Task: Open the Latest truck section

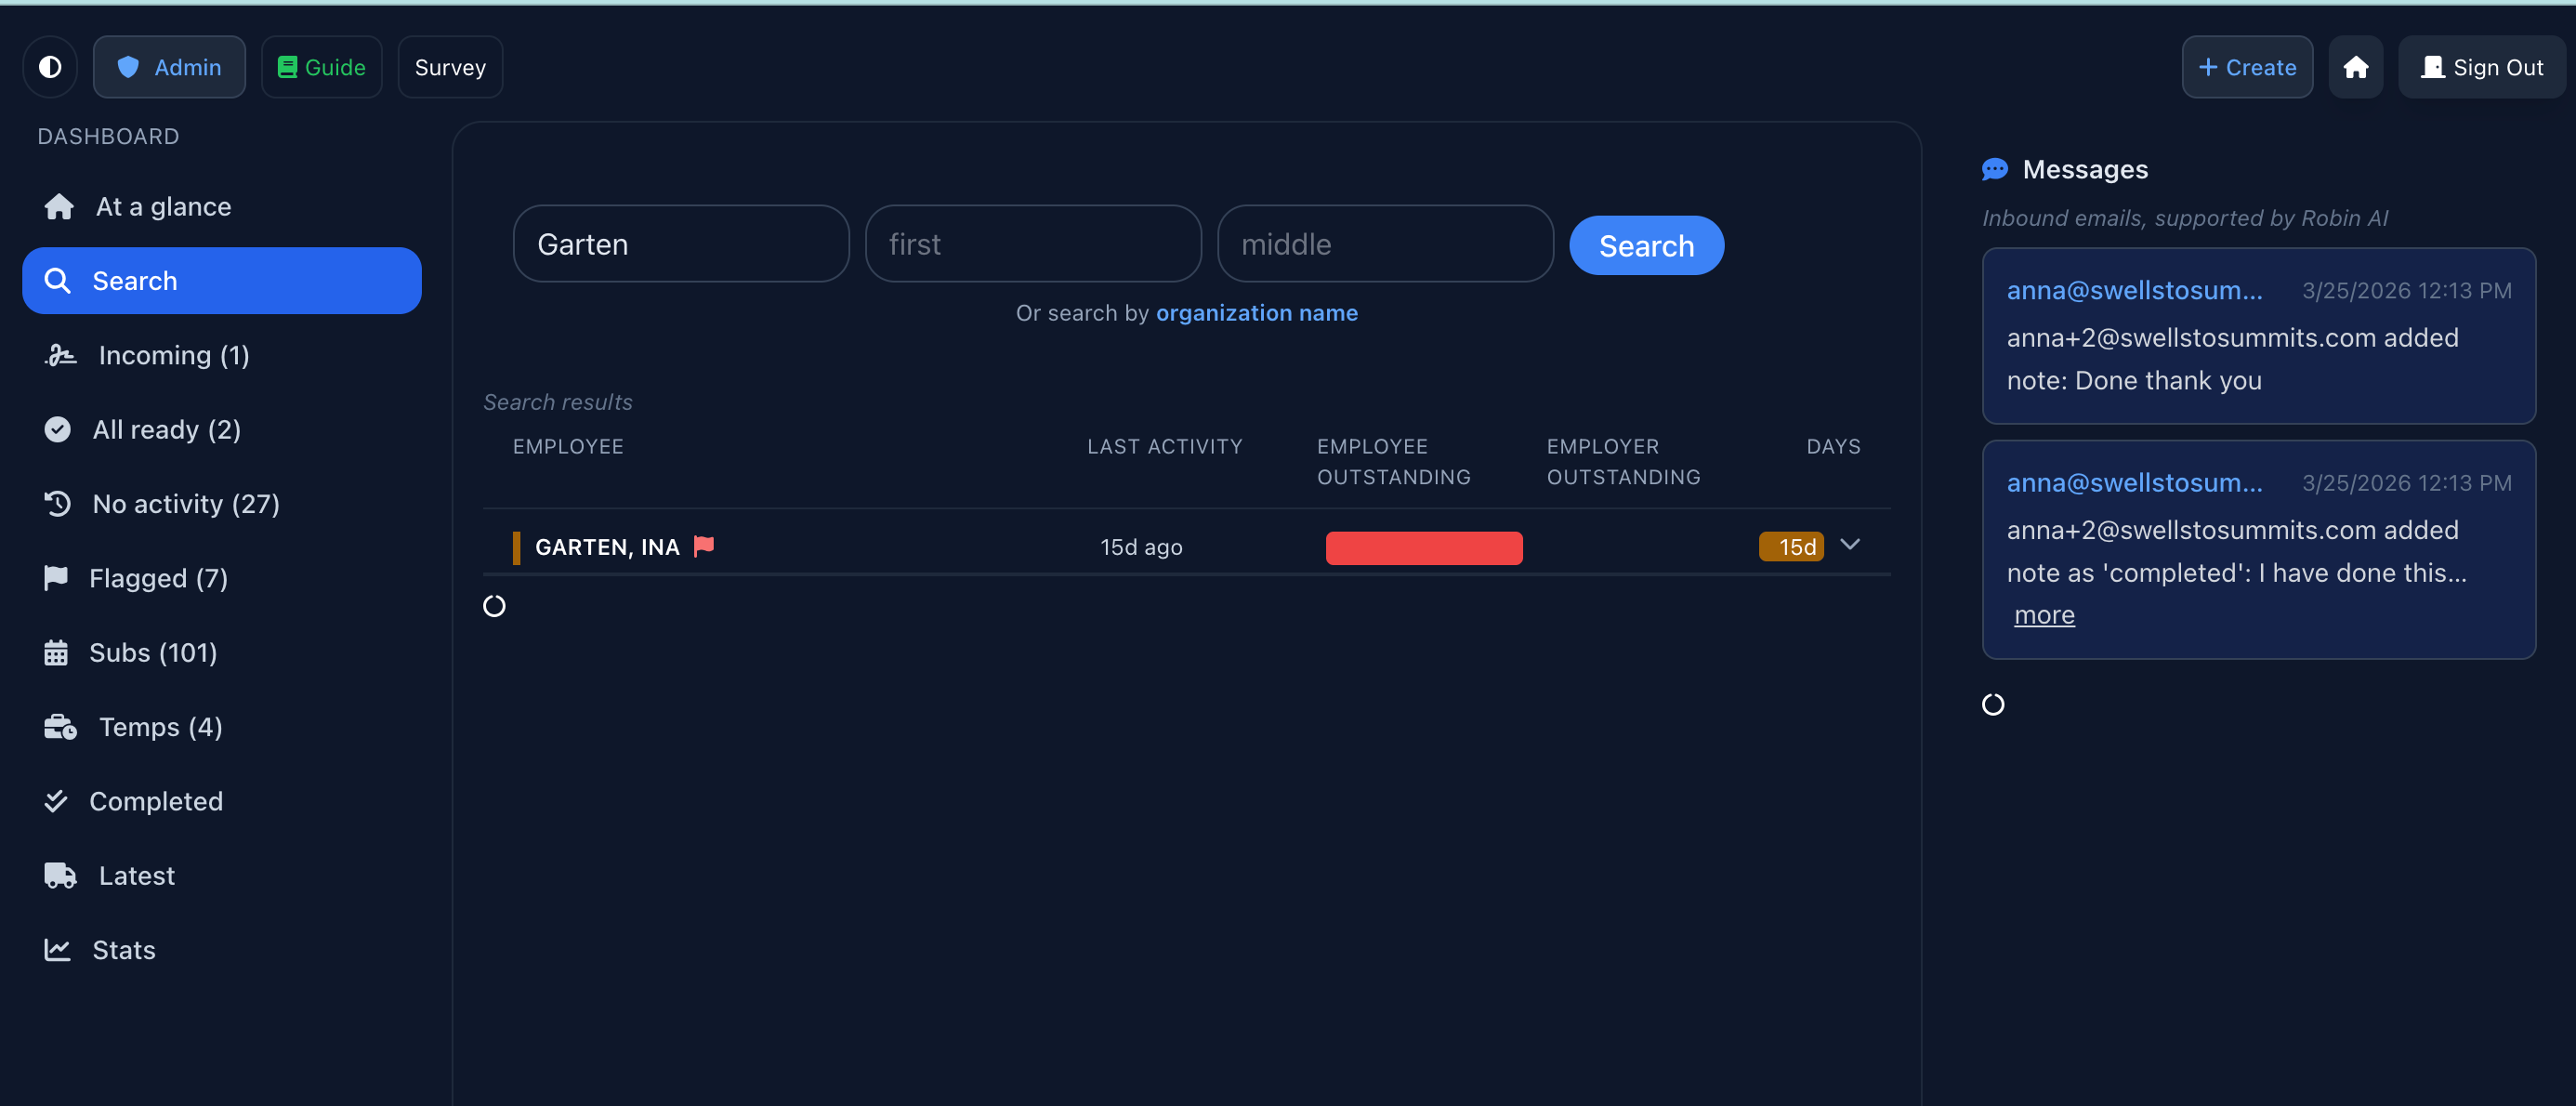Action: (136, 875)
